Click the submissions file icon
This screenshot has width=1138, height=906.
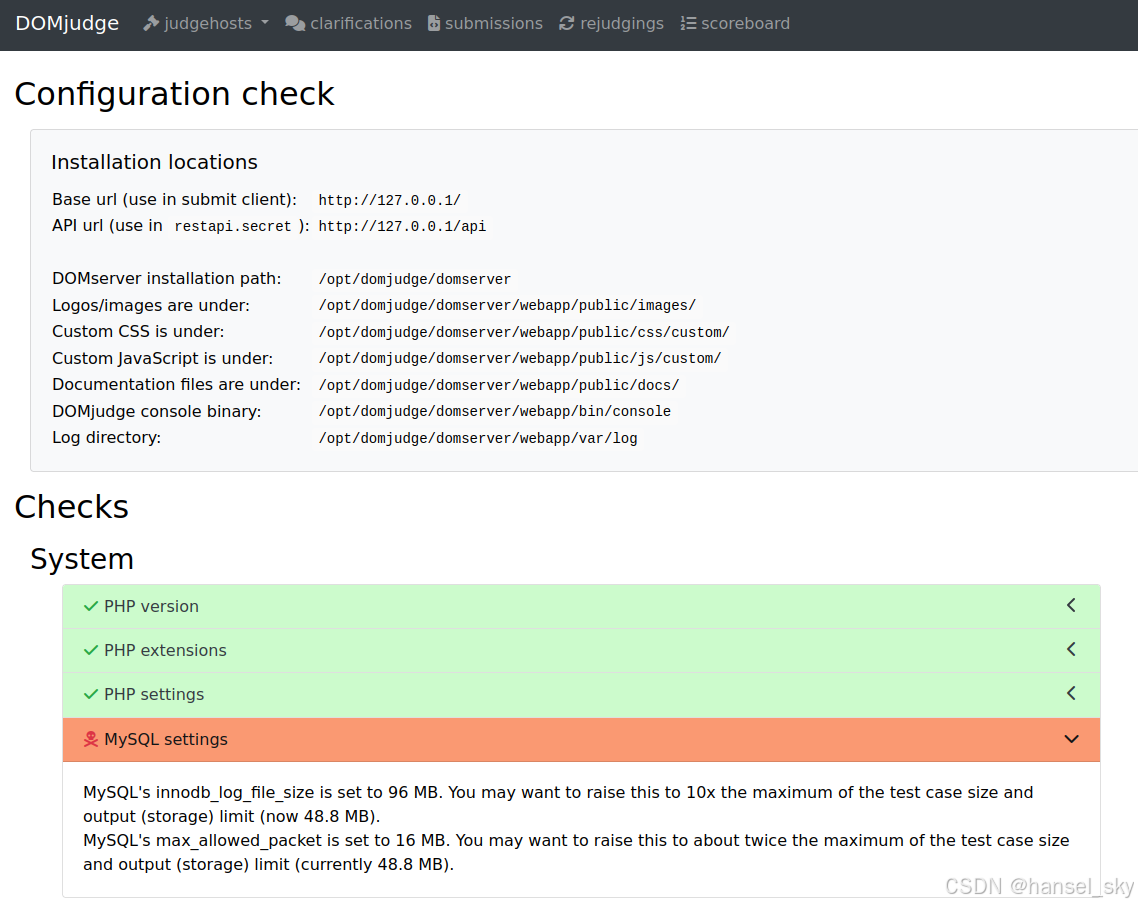coord(434,23)
